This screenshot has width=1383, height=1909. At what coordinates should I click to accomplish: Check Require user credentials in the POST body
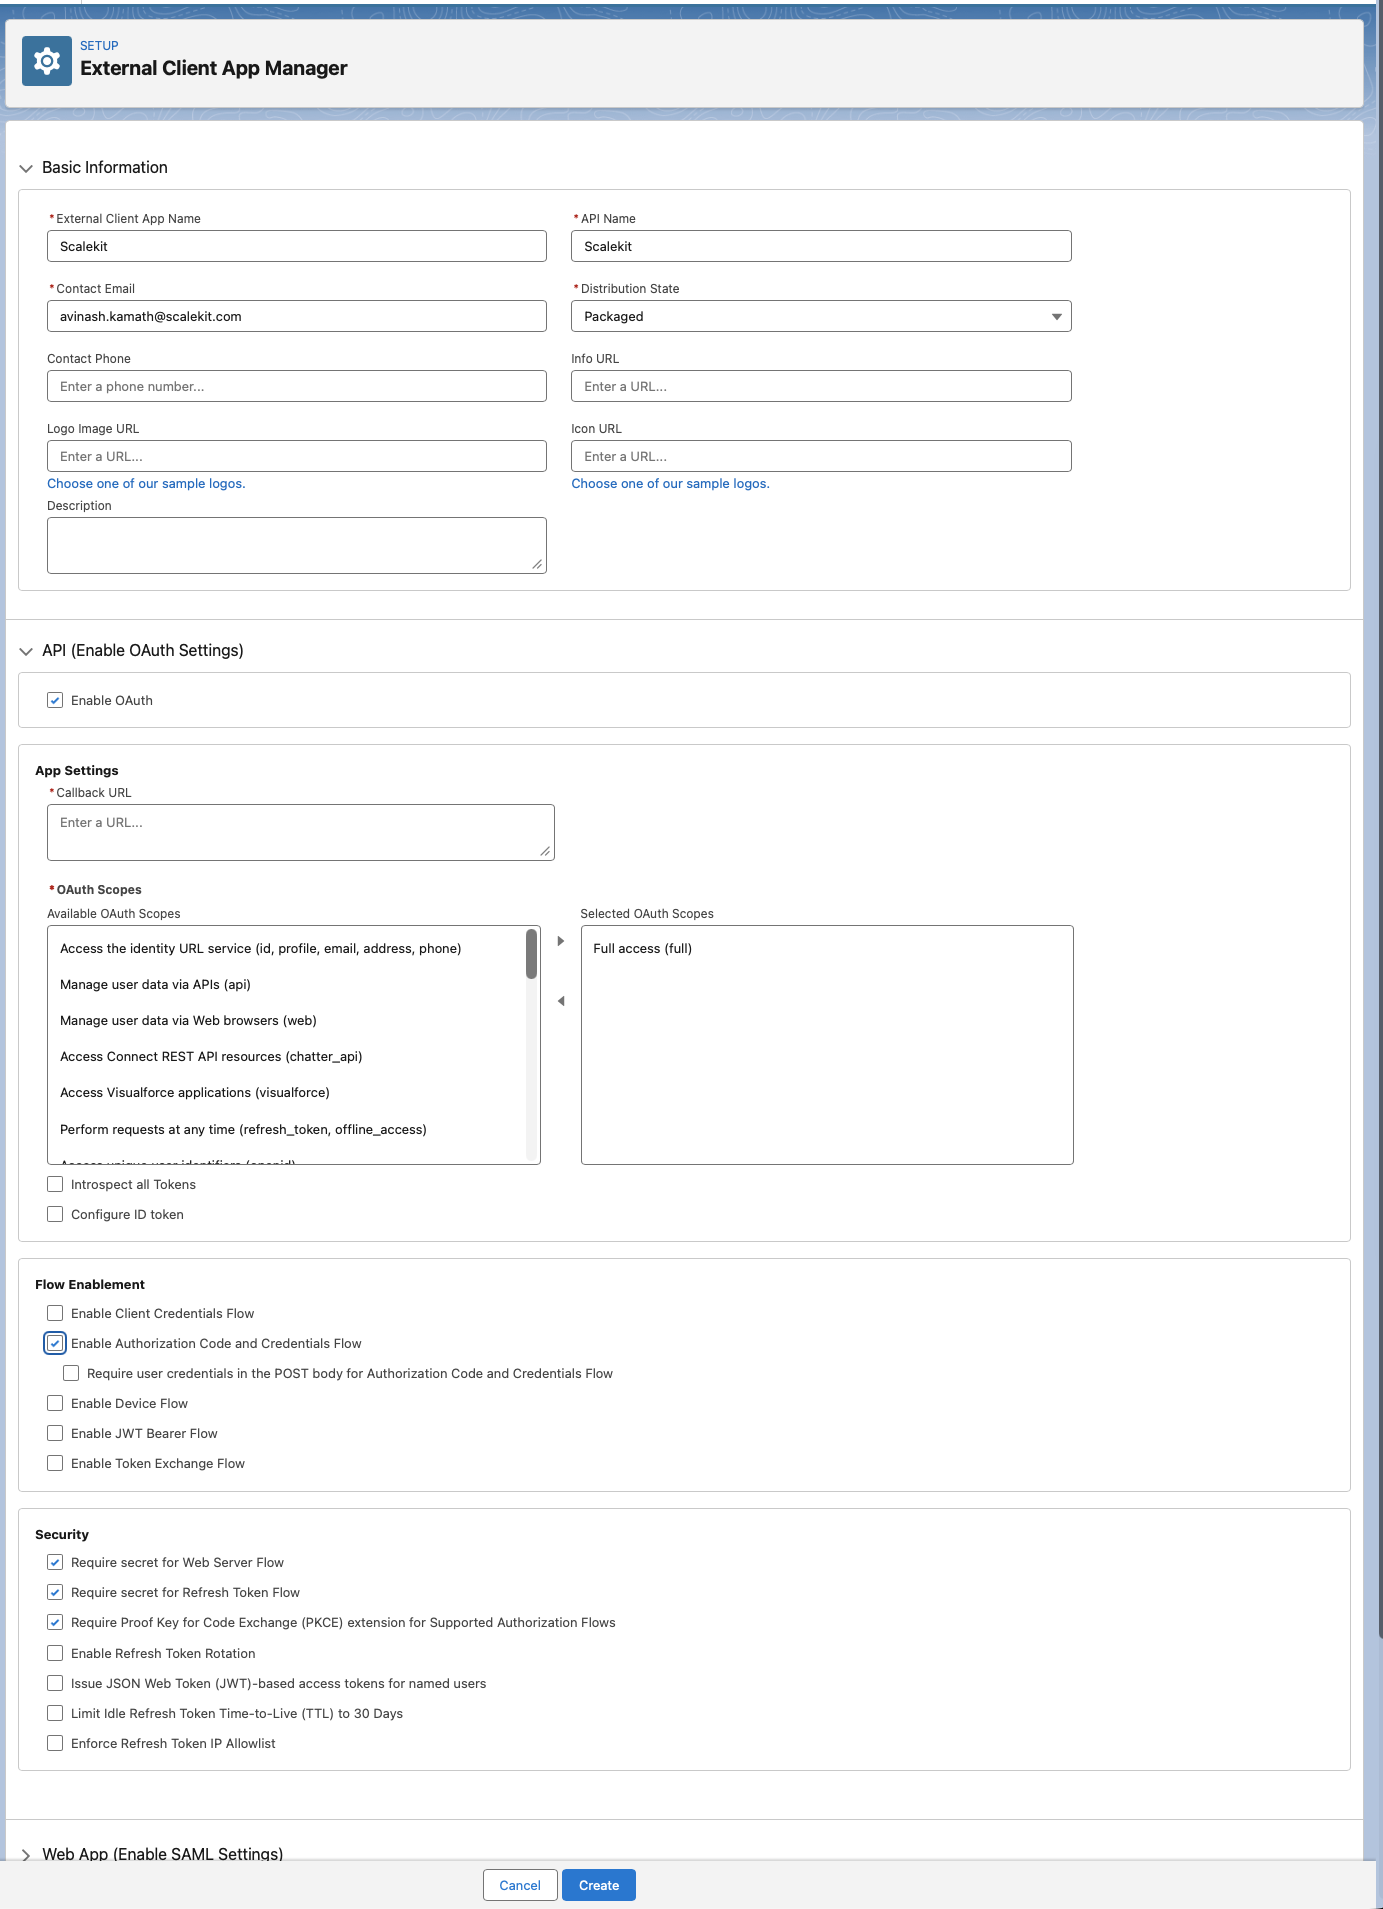(x=71, y=1373)
